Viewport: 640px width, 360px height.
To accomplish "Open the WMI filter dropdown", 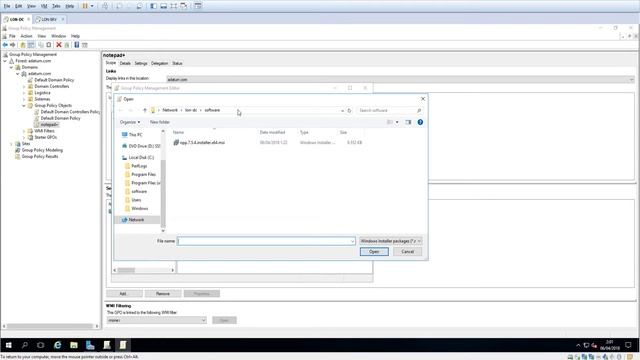I will coord(157,320).
